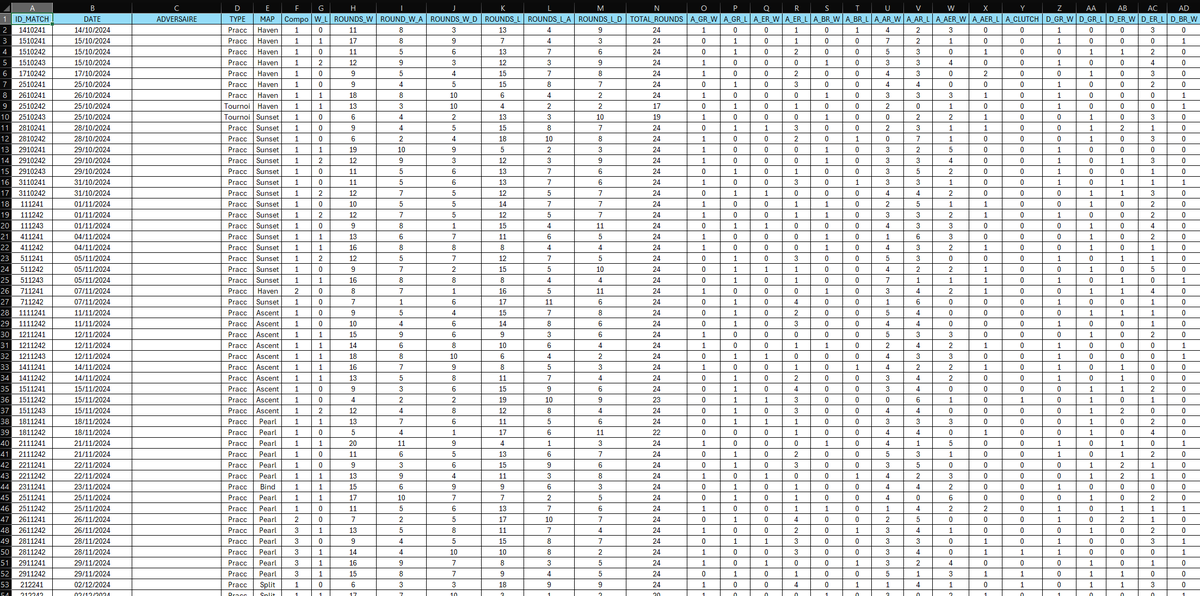Click the ID_MATCH header cell
Screen dimensions: 1200x596
pyautogui.click(x=34, y=18)
